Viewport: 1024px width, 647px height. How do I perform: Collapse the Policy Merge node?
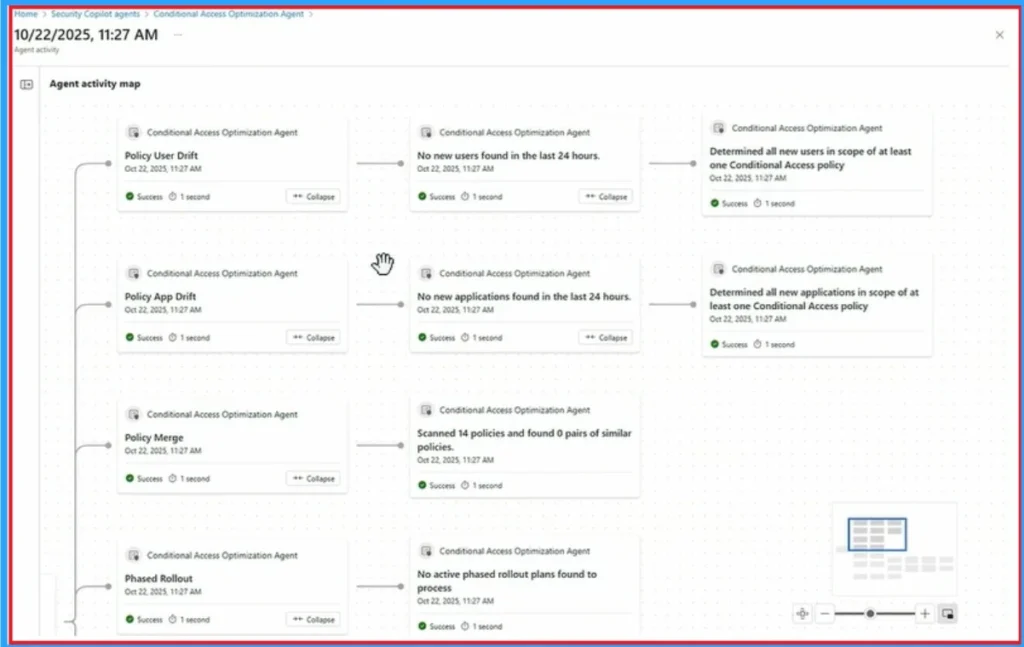click(x=313, y=478)
